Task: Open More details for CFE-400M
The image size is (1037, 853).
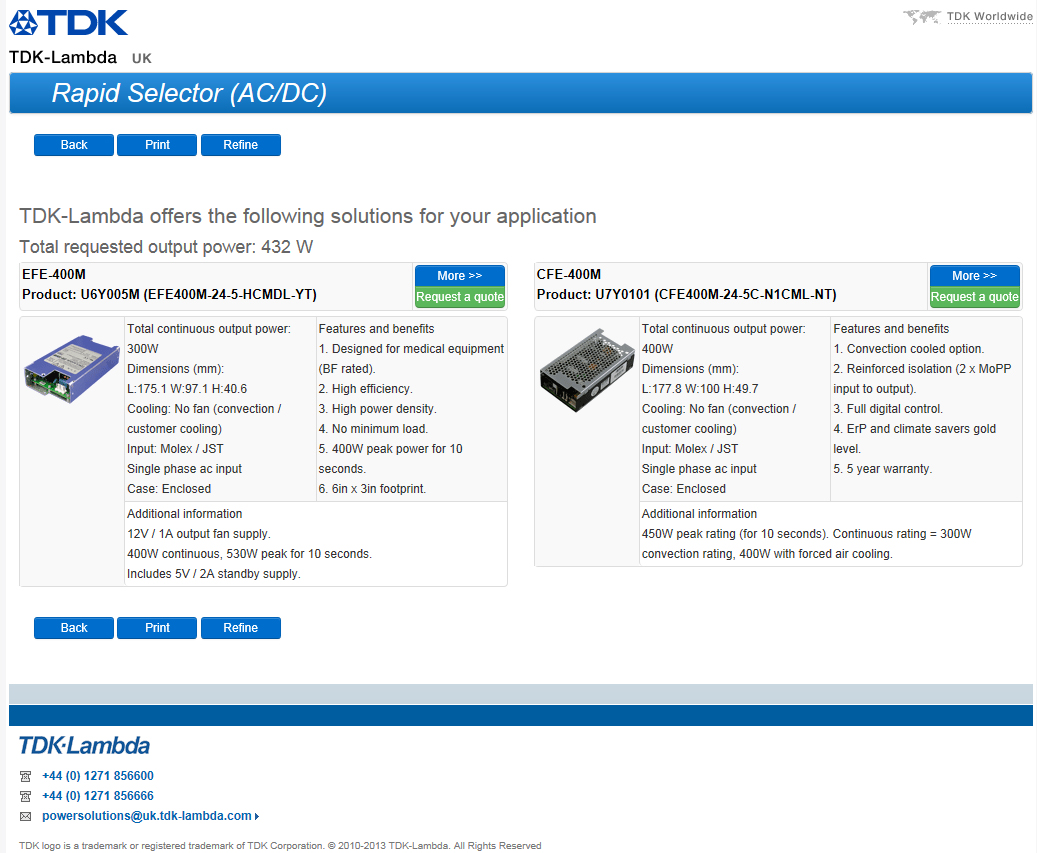Action: click(x=974, y=275)
